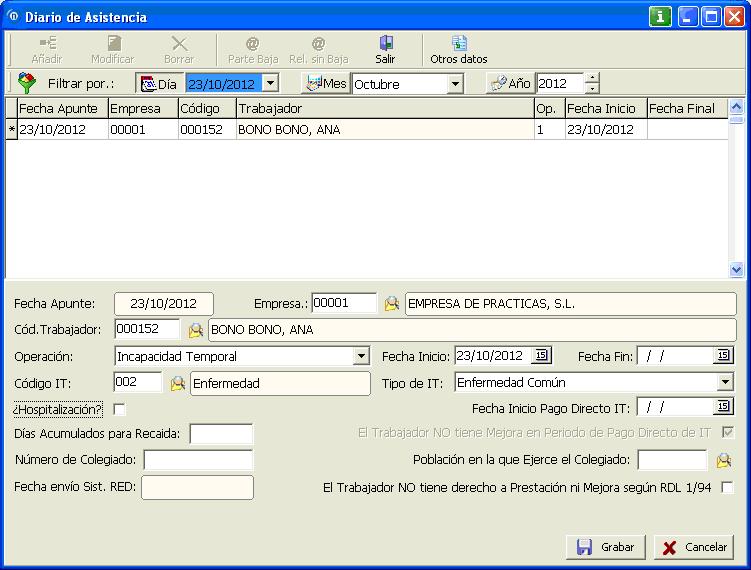Screen dimensions: 751x570
Task: Open worker lookup search icon
Action: point(195,330)
